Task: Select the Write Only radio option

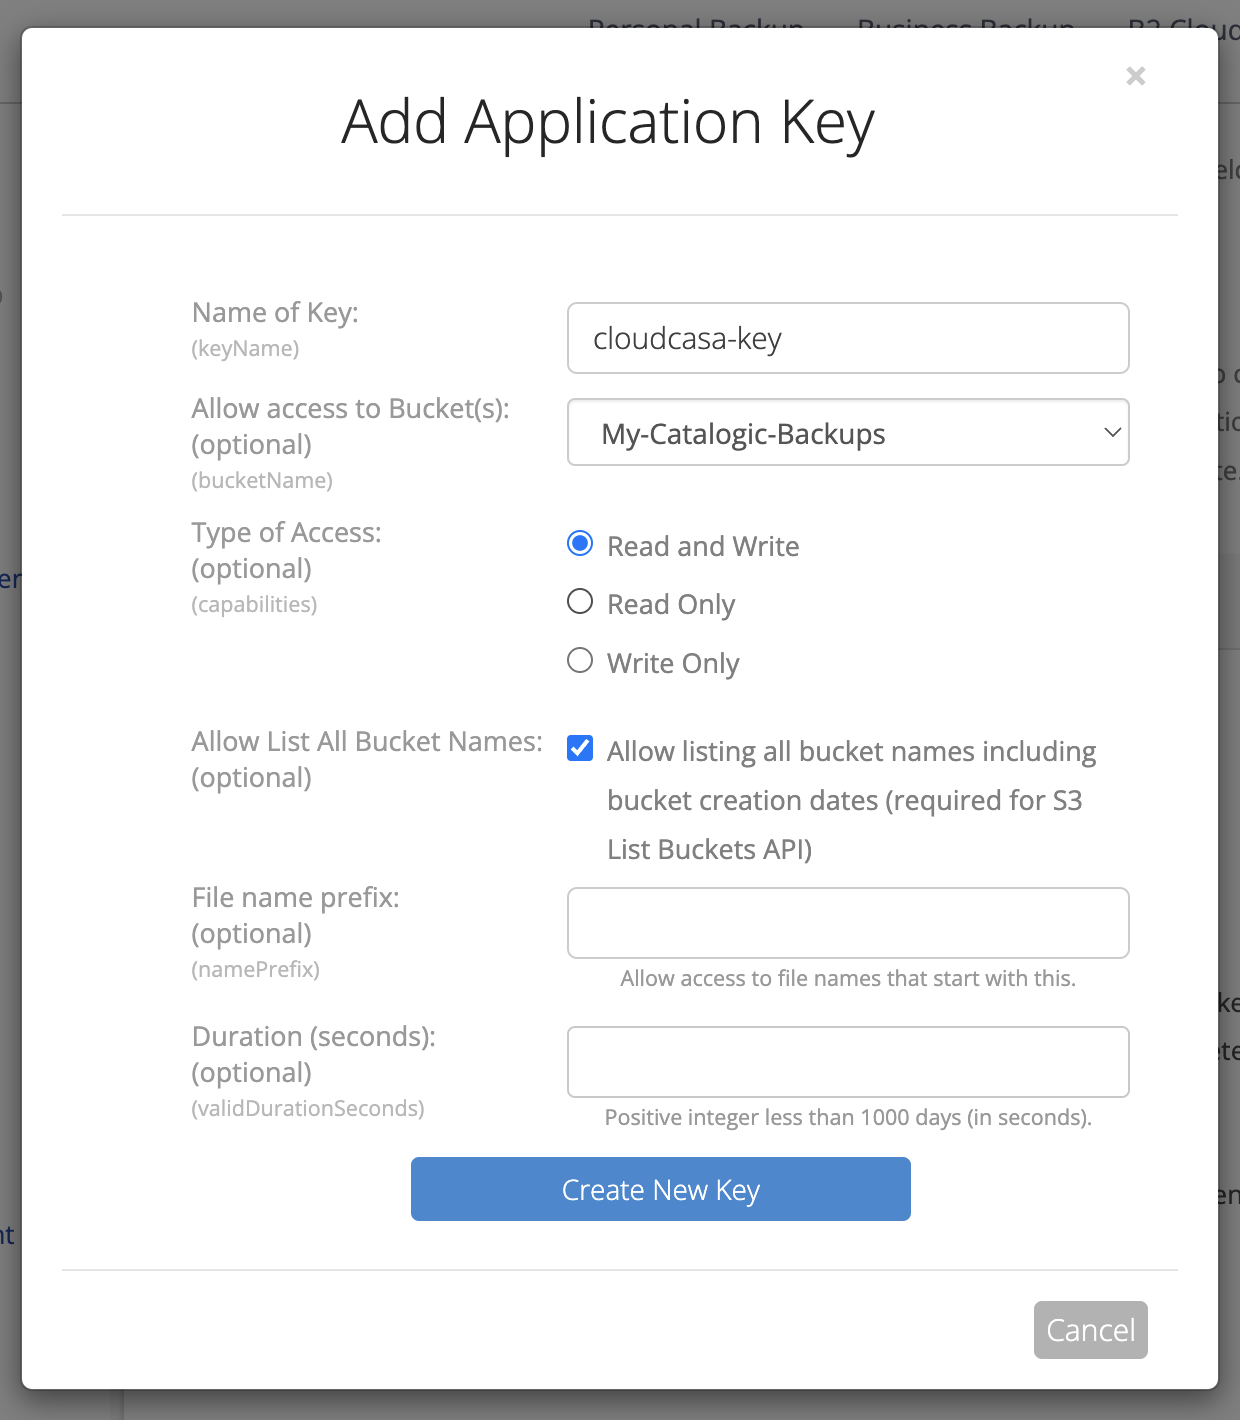Action: click(x=580, y=660)
